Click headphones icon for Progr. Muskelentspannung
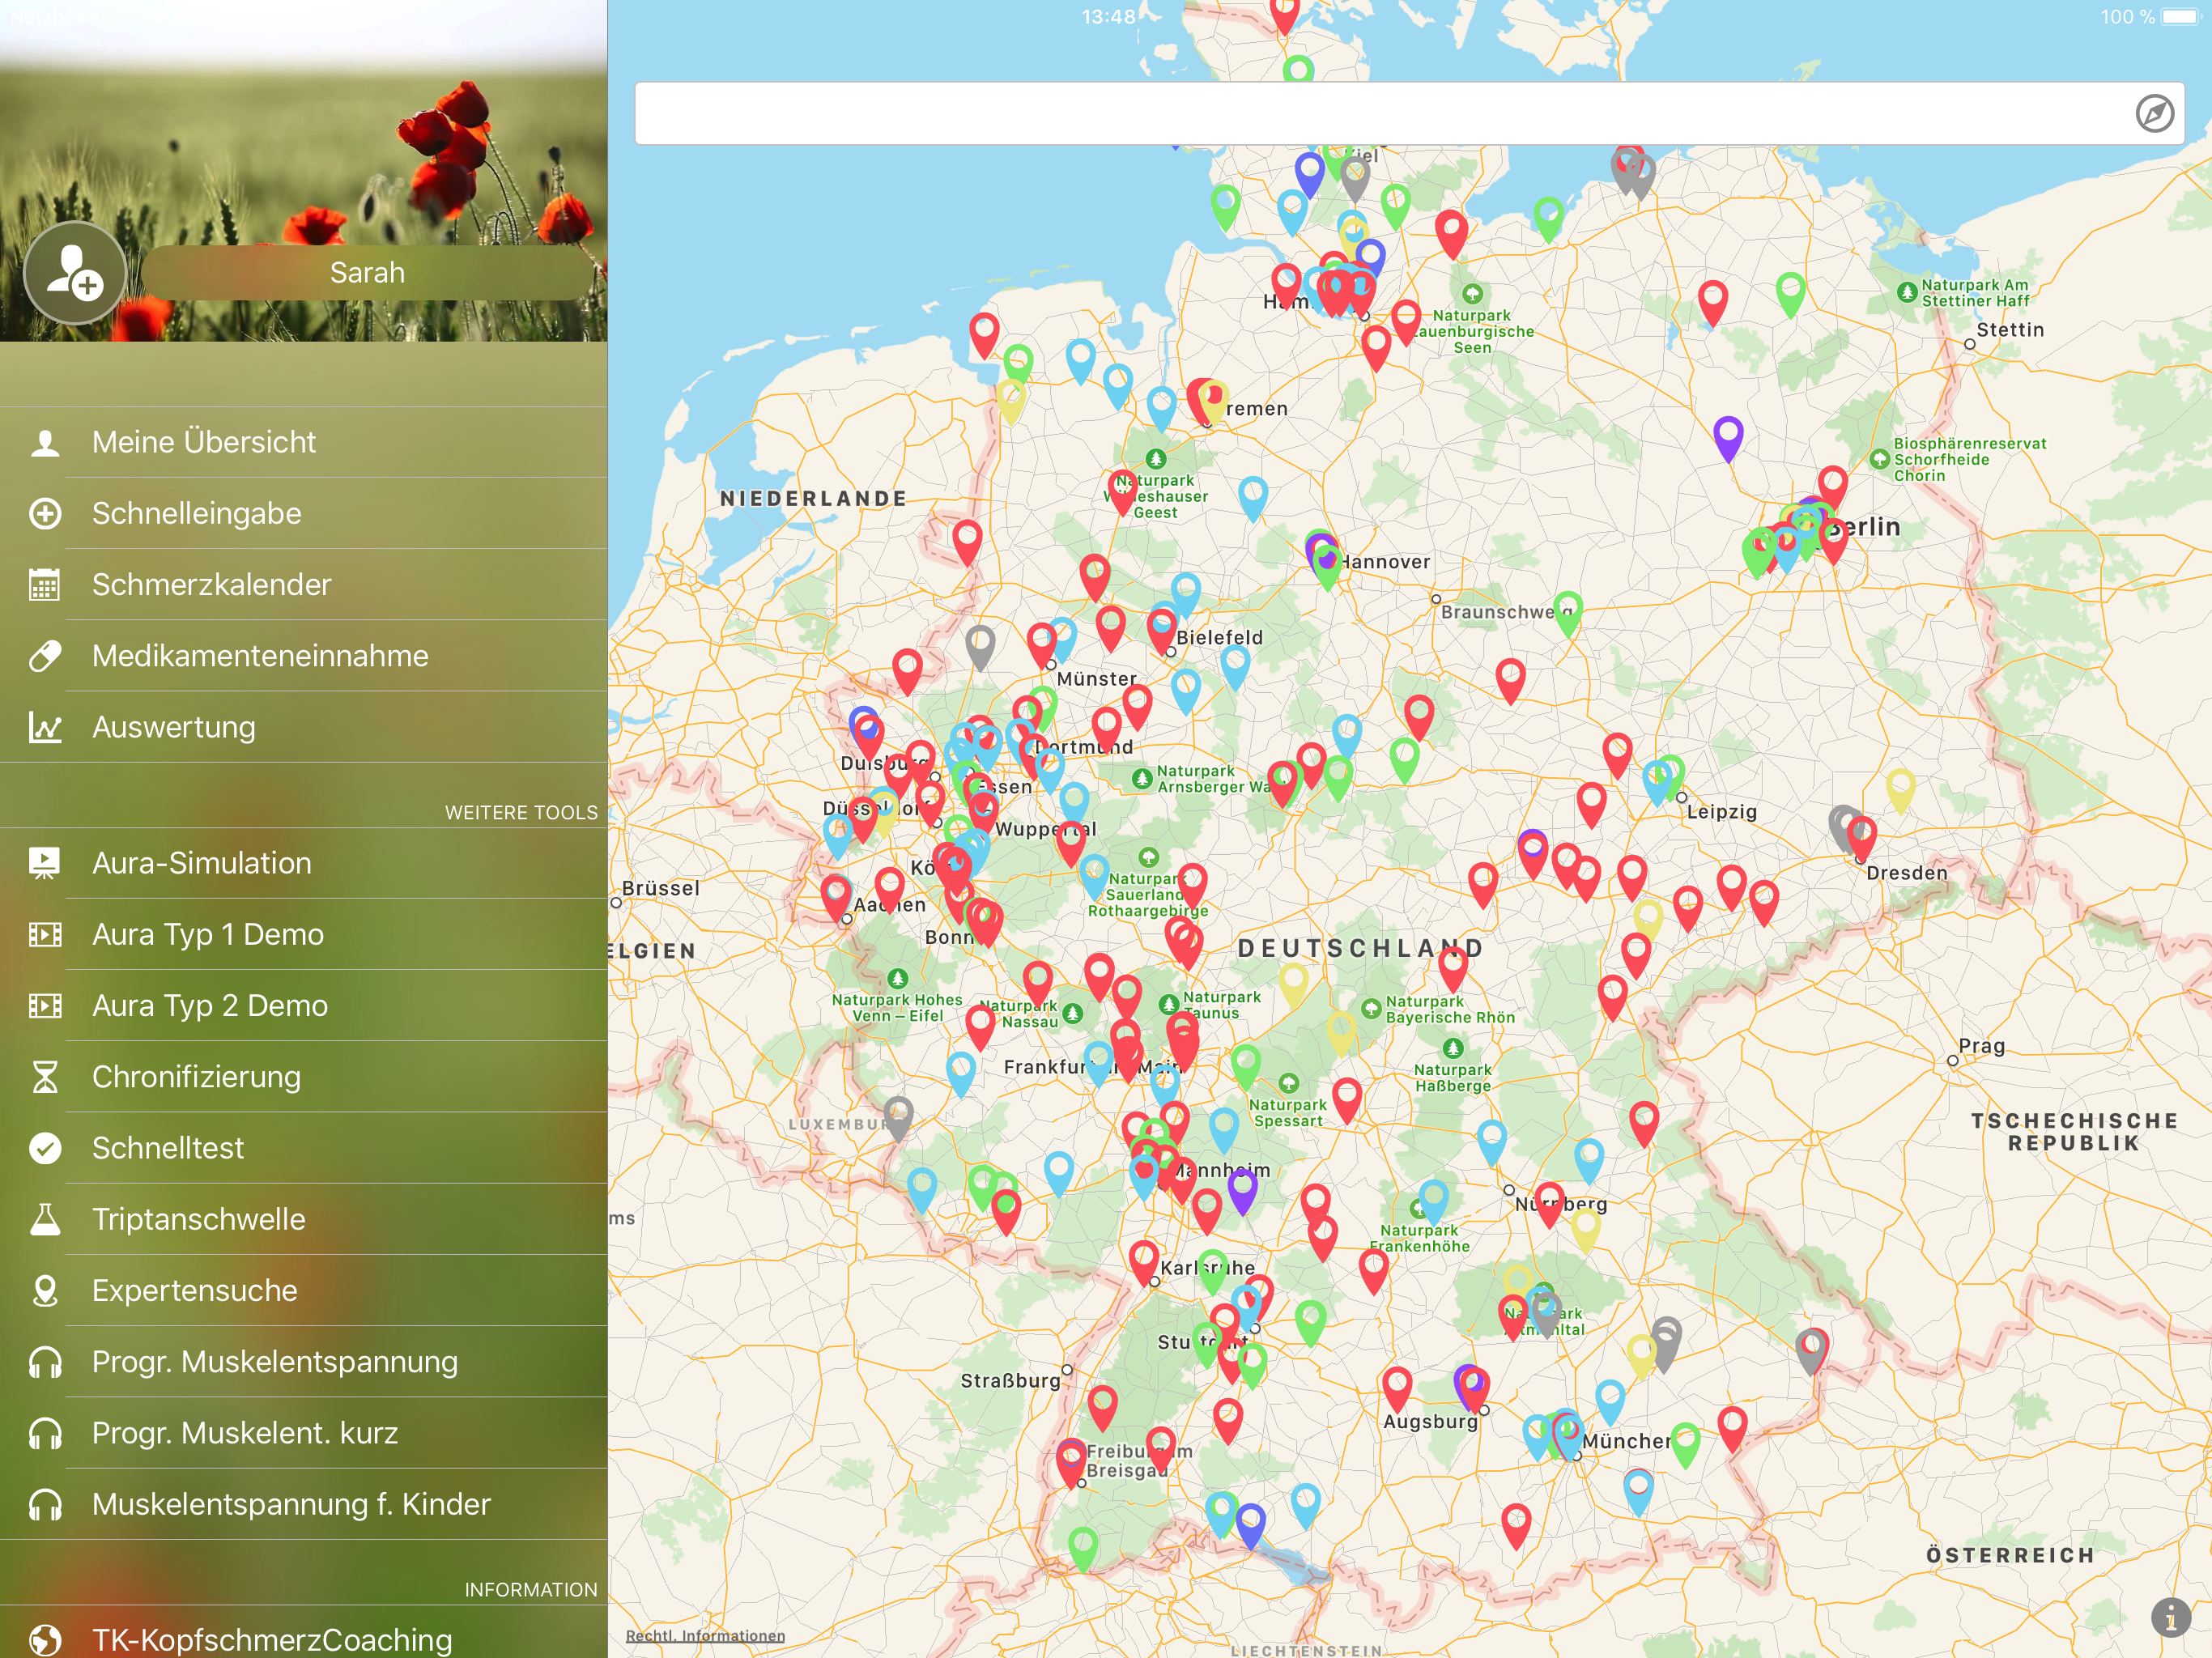 coord(45,1362)
